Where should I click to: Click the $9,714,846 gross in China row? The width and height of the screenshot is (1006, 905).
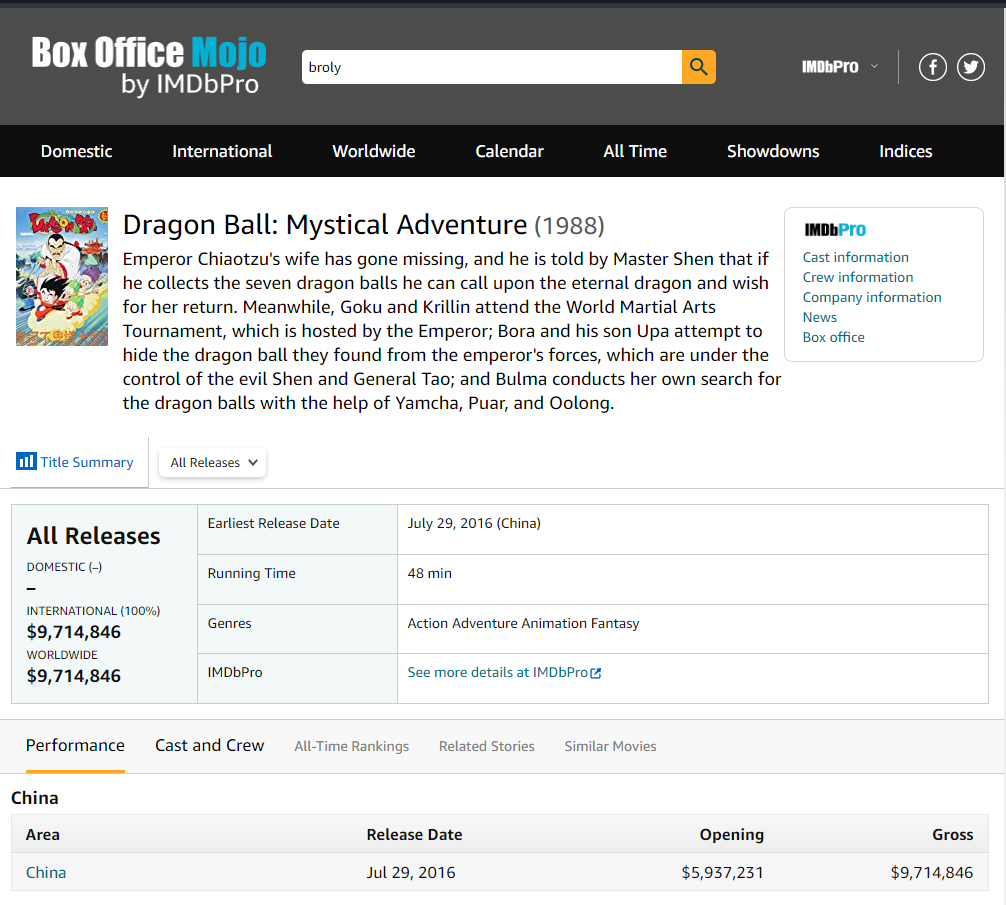[932, 872]
